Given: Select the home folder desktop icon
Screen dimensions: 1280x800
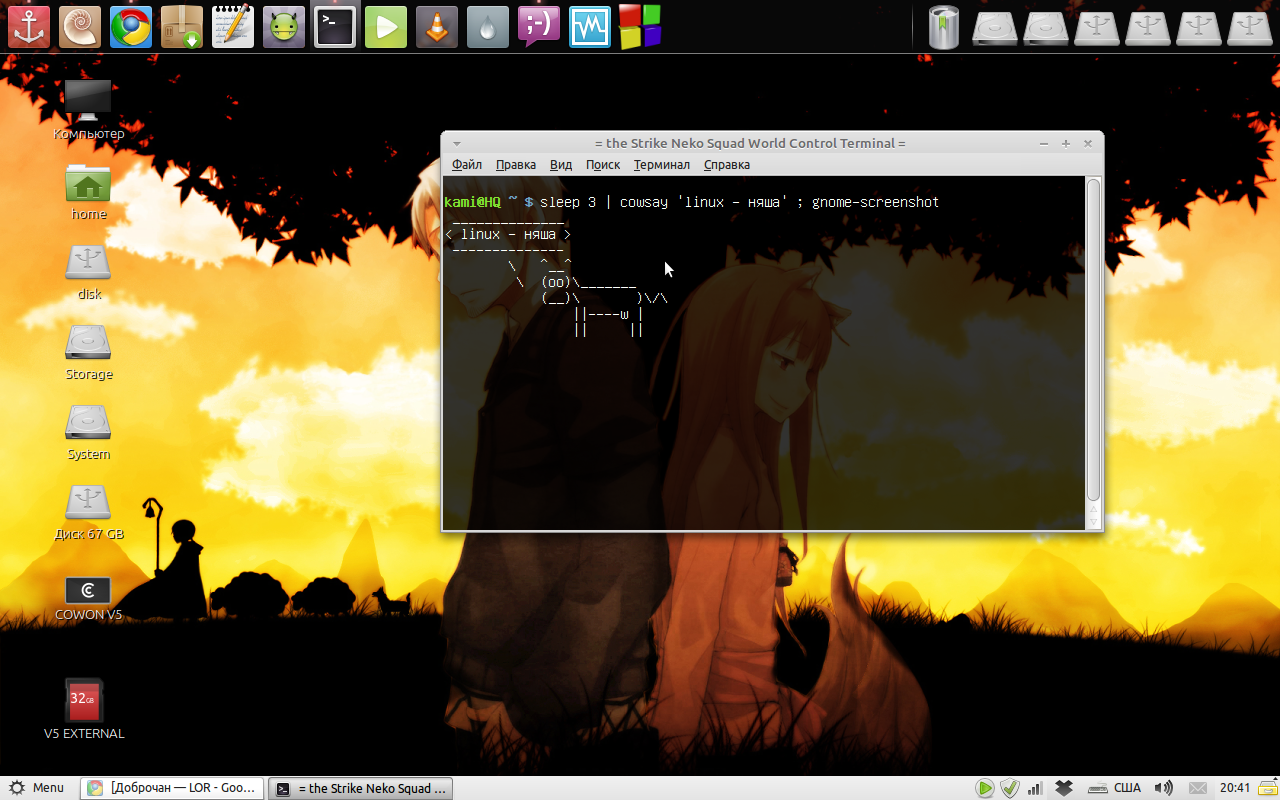Looking at the screenshot, I should [x=88, y=192].
